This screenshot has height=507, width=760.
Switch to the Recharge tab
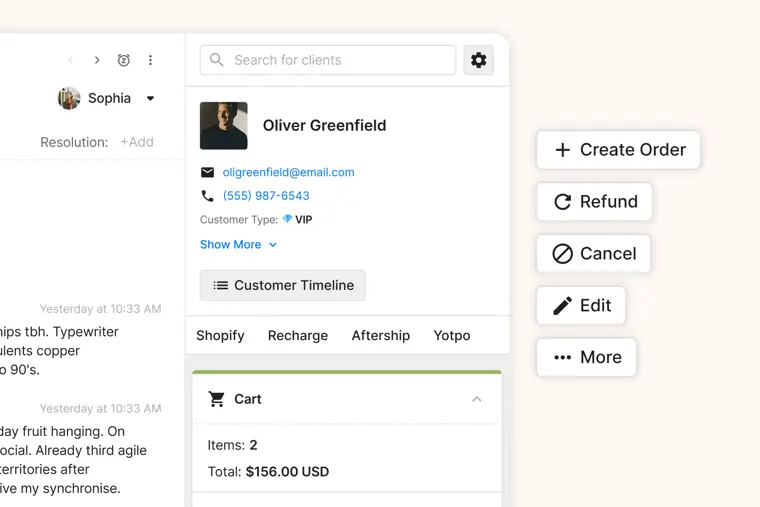[x=298, y=335]
